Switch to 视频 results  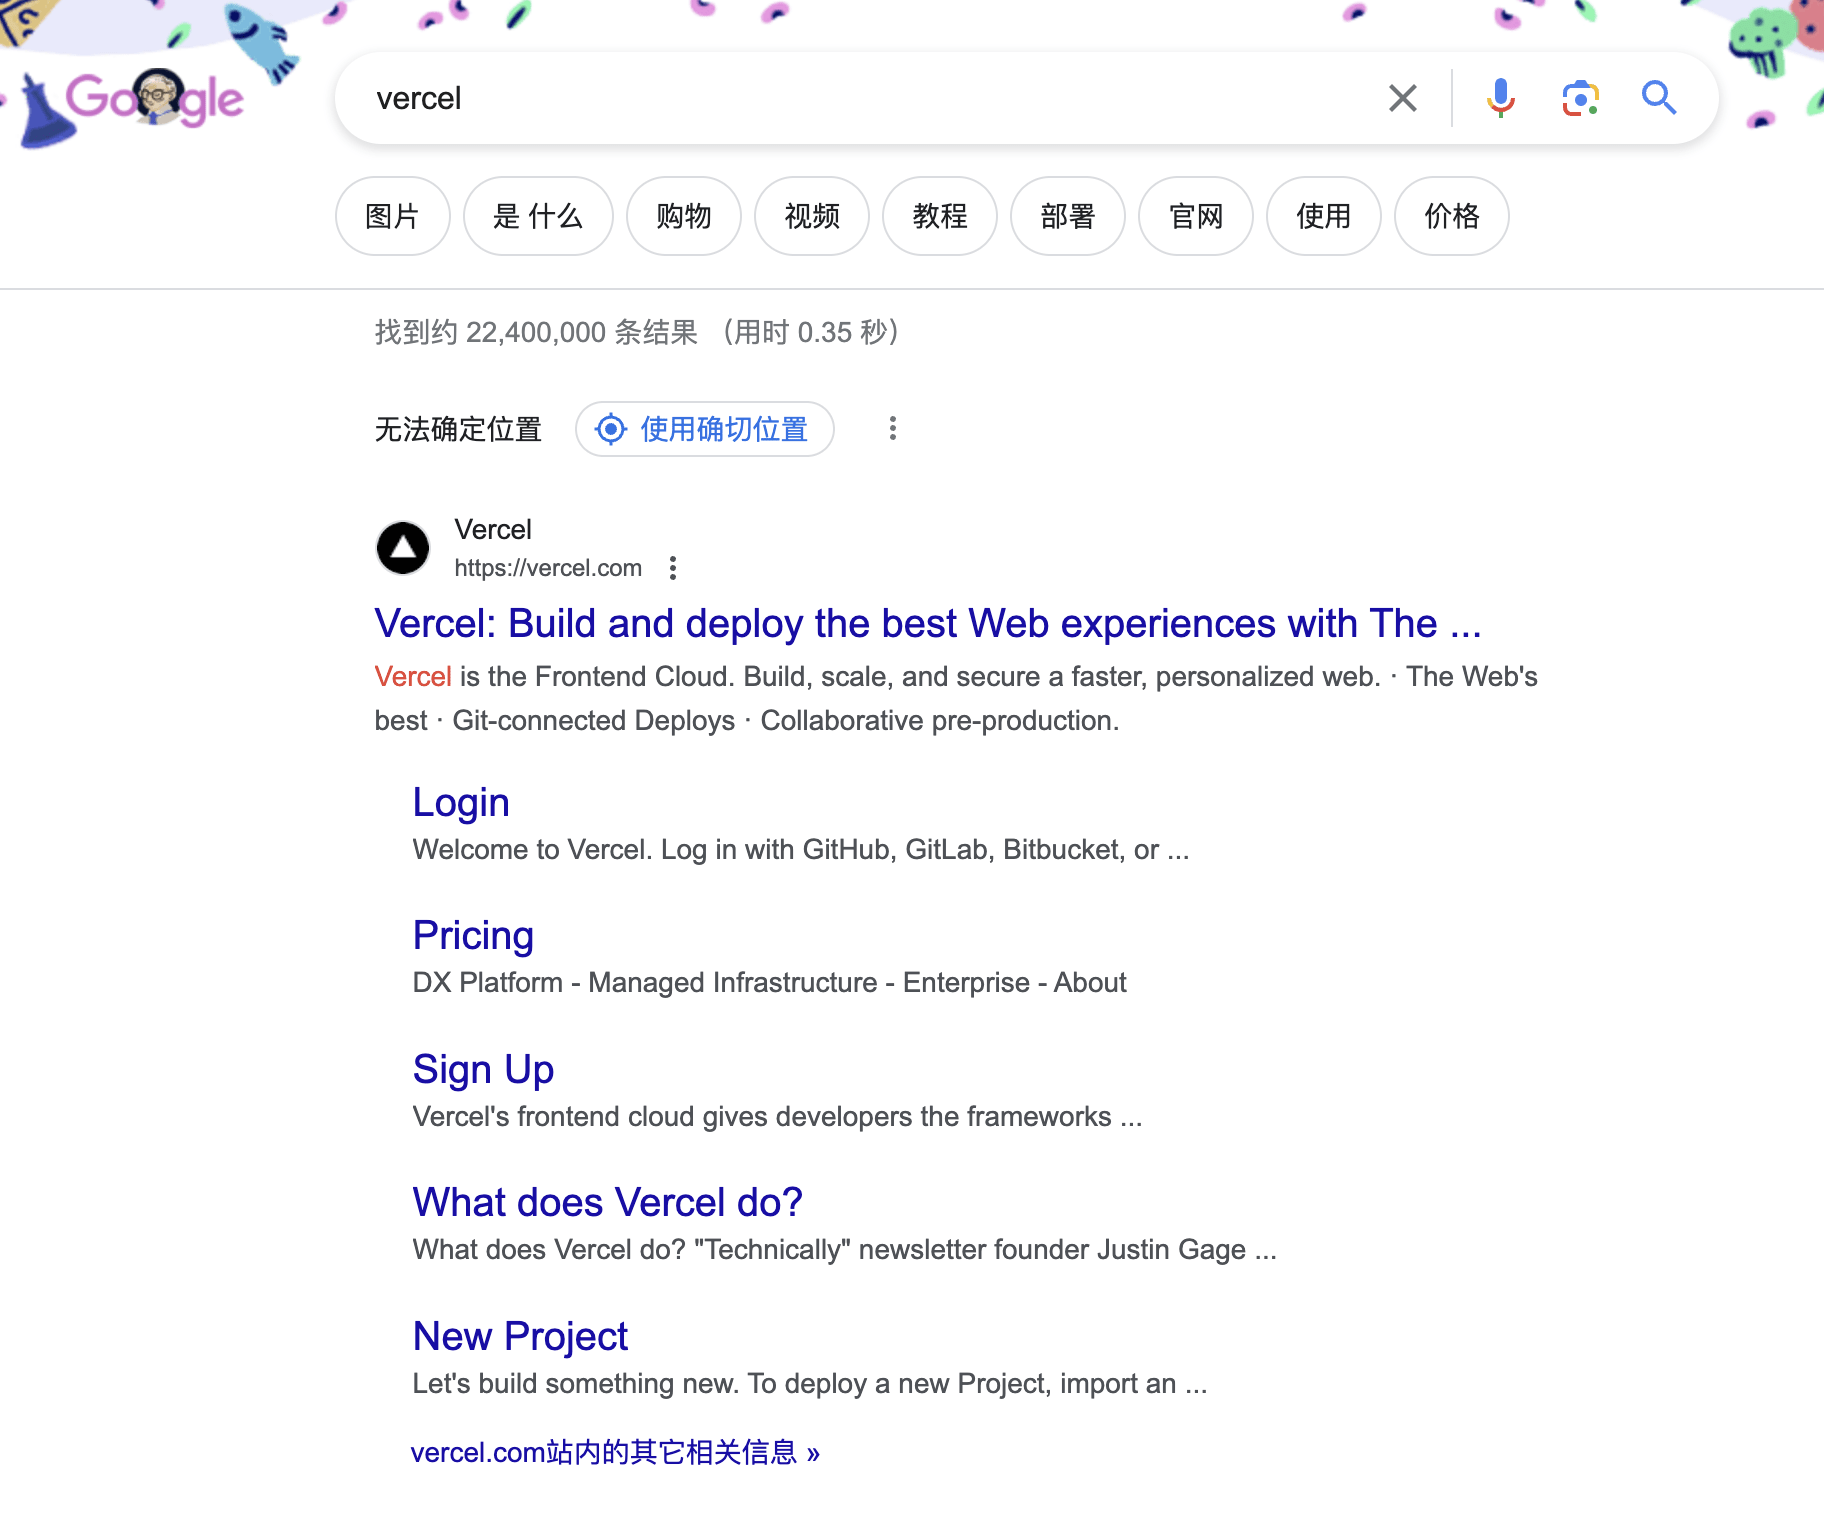click(812, 216)
